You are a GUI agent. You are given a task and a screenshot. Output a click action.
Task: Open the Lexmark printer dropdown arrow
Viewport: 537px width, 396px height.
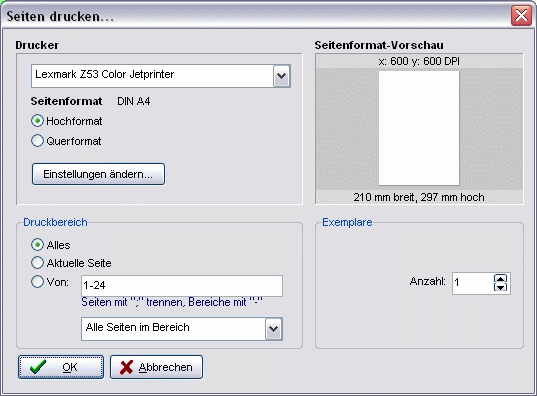pyautogui.click(x=282, y=76)
